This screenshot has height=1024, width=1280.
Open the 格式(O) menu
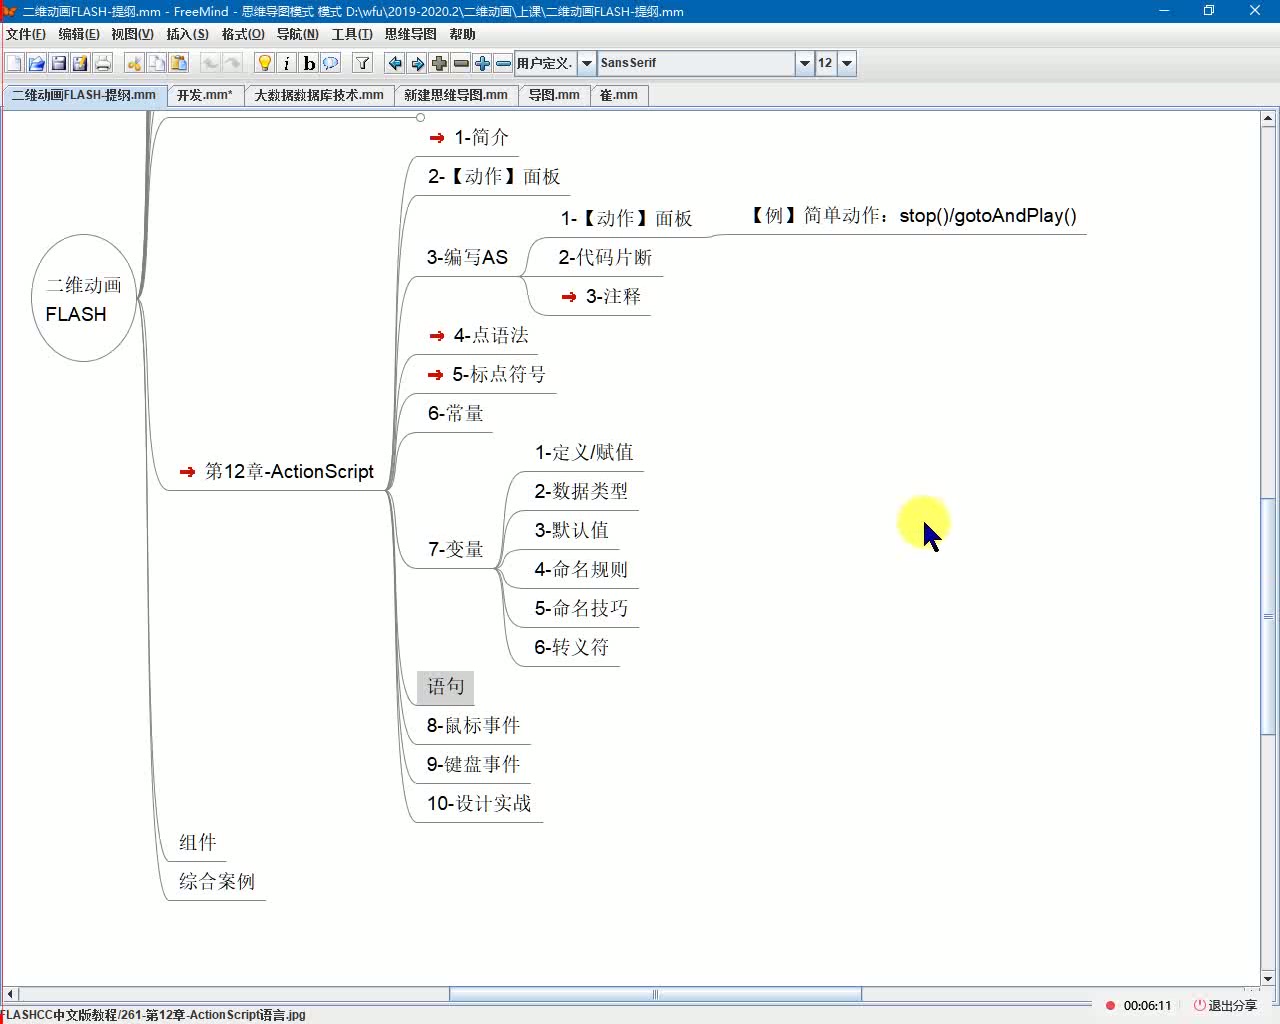point(243,34)
